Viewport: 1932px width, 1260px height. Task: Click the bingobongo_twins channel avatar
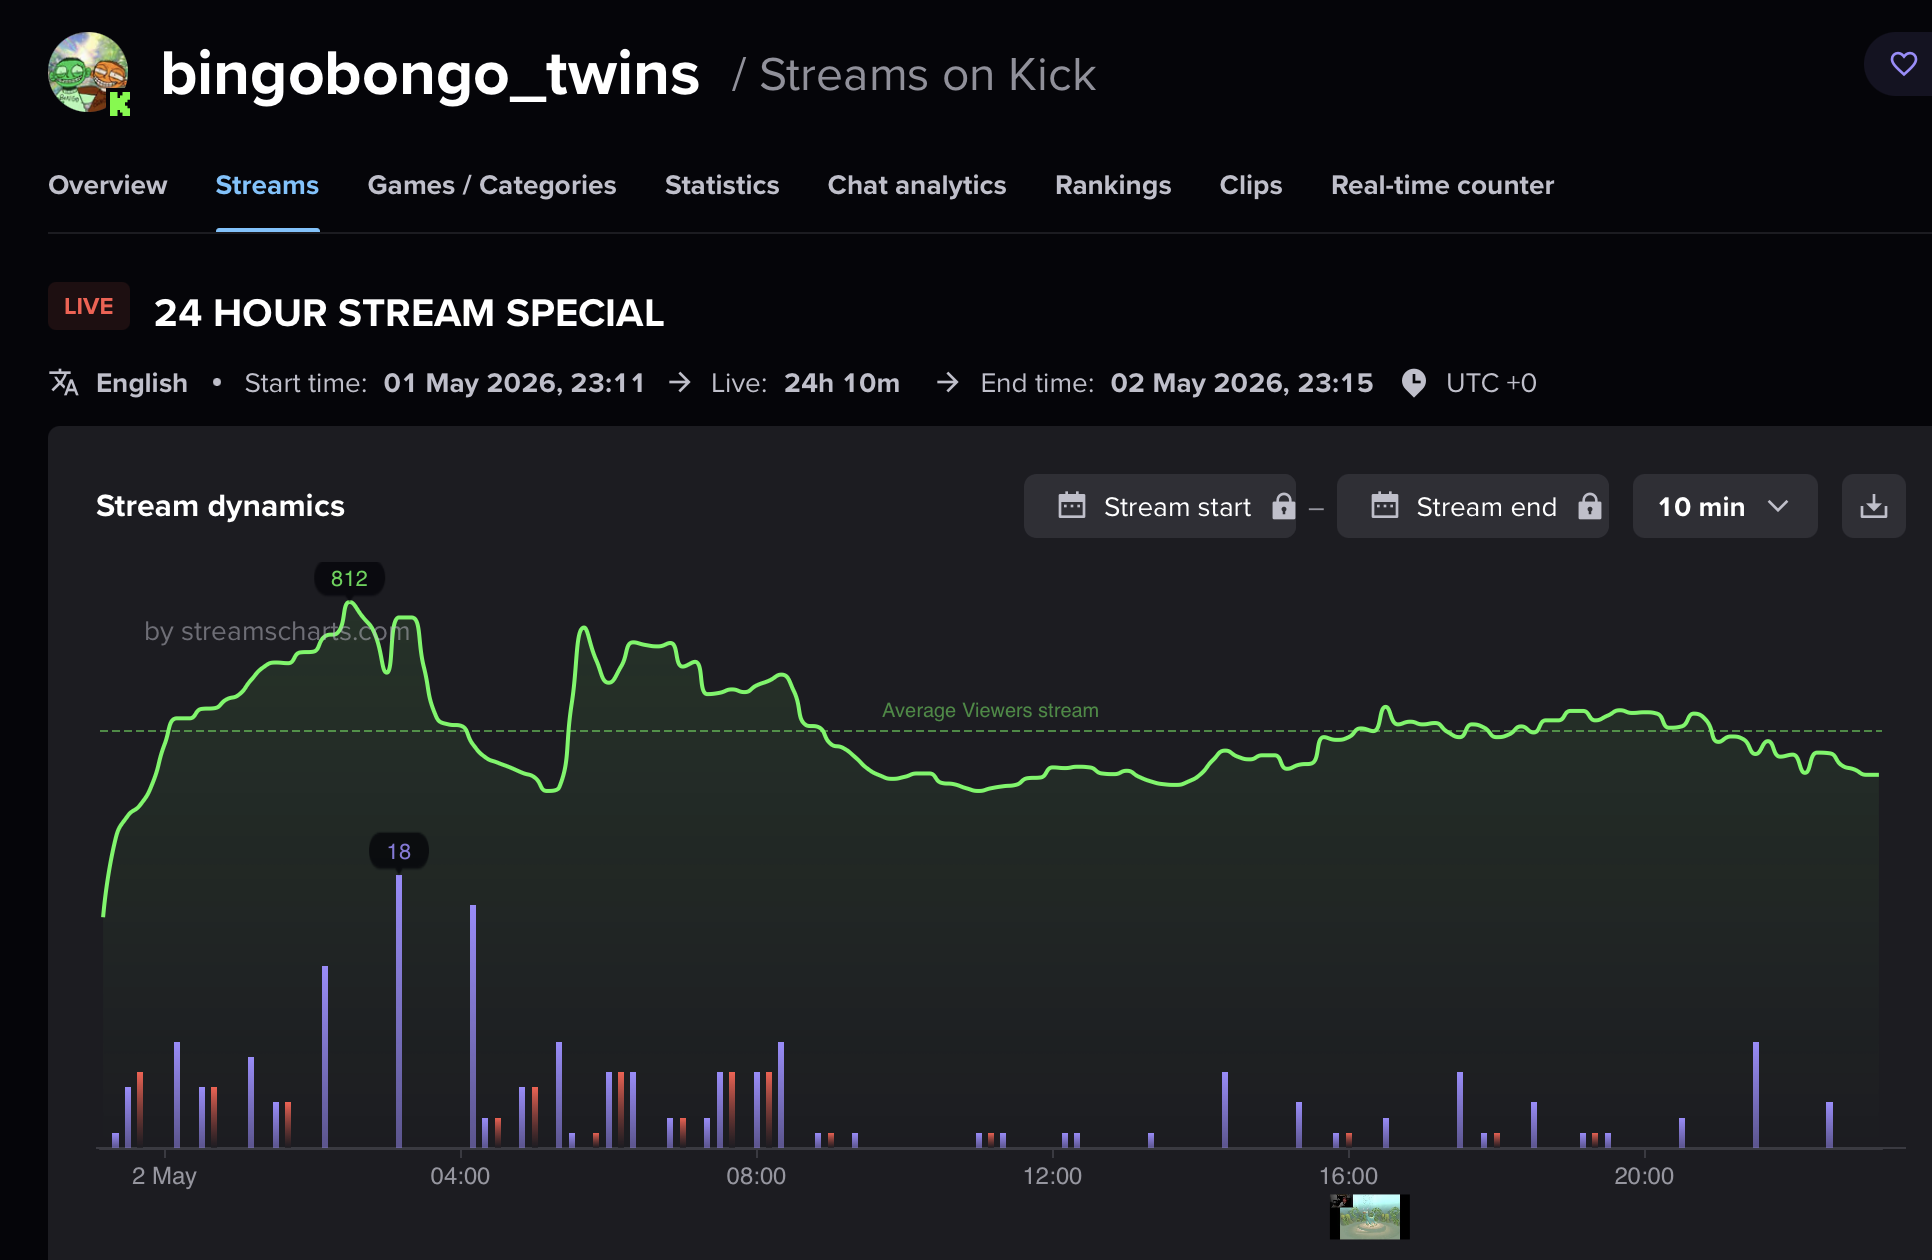tap(89, 73)
